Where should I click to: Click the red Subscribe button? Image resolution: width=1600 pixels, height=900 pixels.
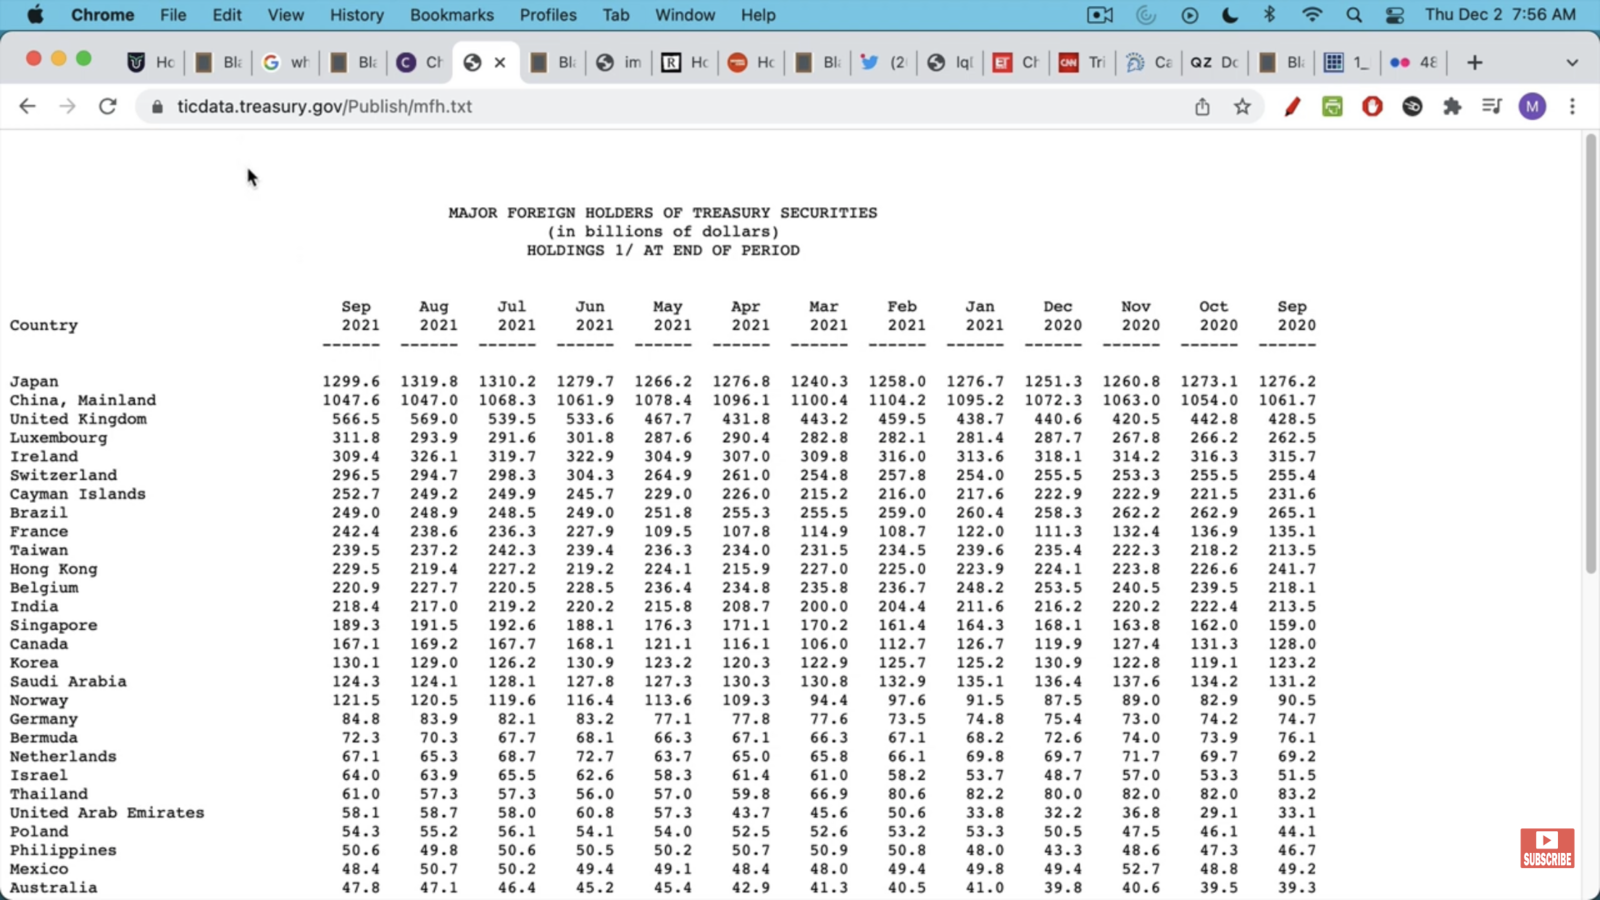coord(1547,848)
